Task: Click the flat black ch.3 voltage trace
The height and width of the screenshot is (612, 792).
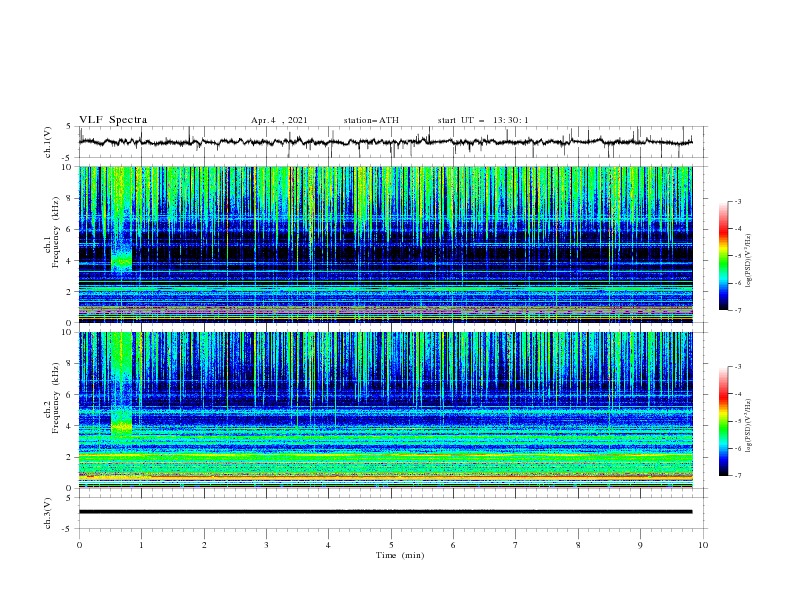Action: coord(385,512)
